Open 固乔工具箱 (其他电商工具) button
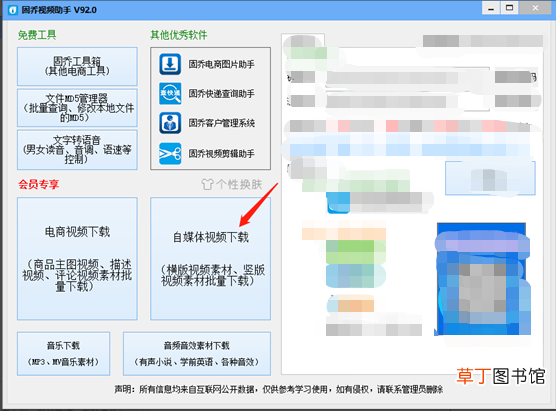The width and height of the screenshot is (556, 411). (77, 67)
